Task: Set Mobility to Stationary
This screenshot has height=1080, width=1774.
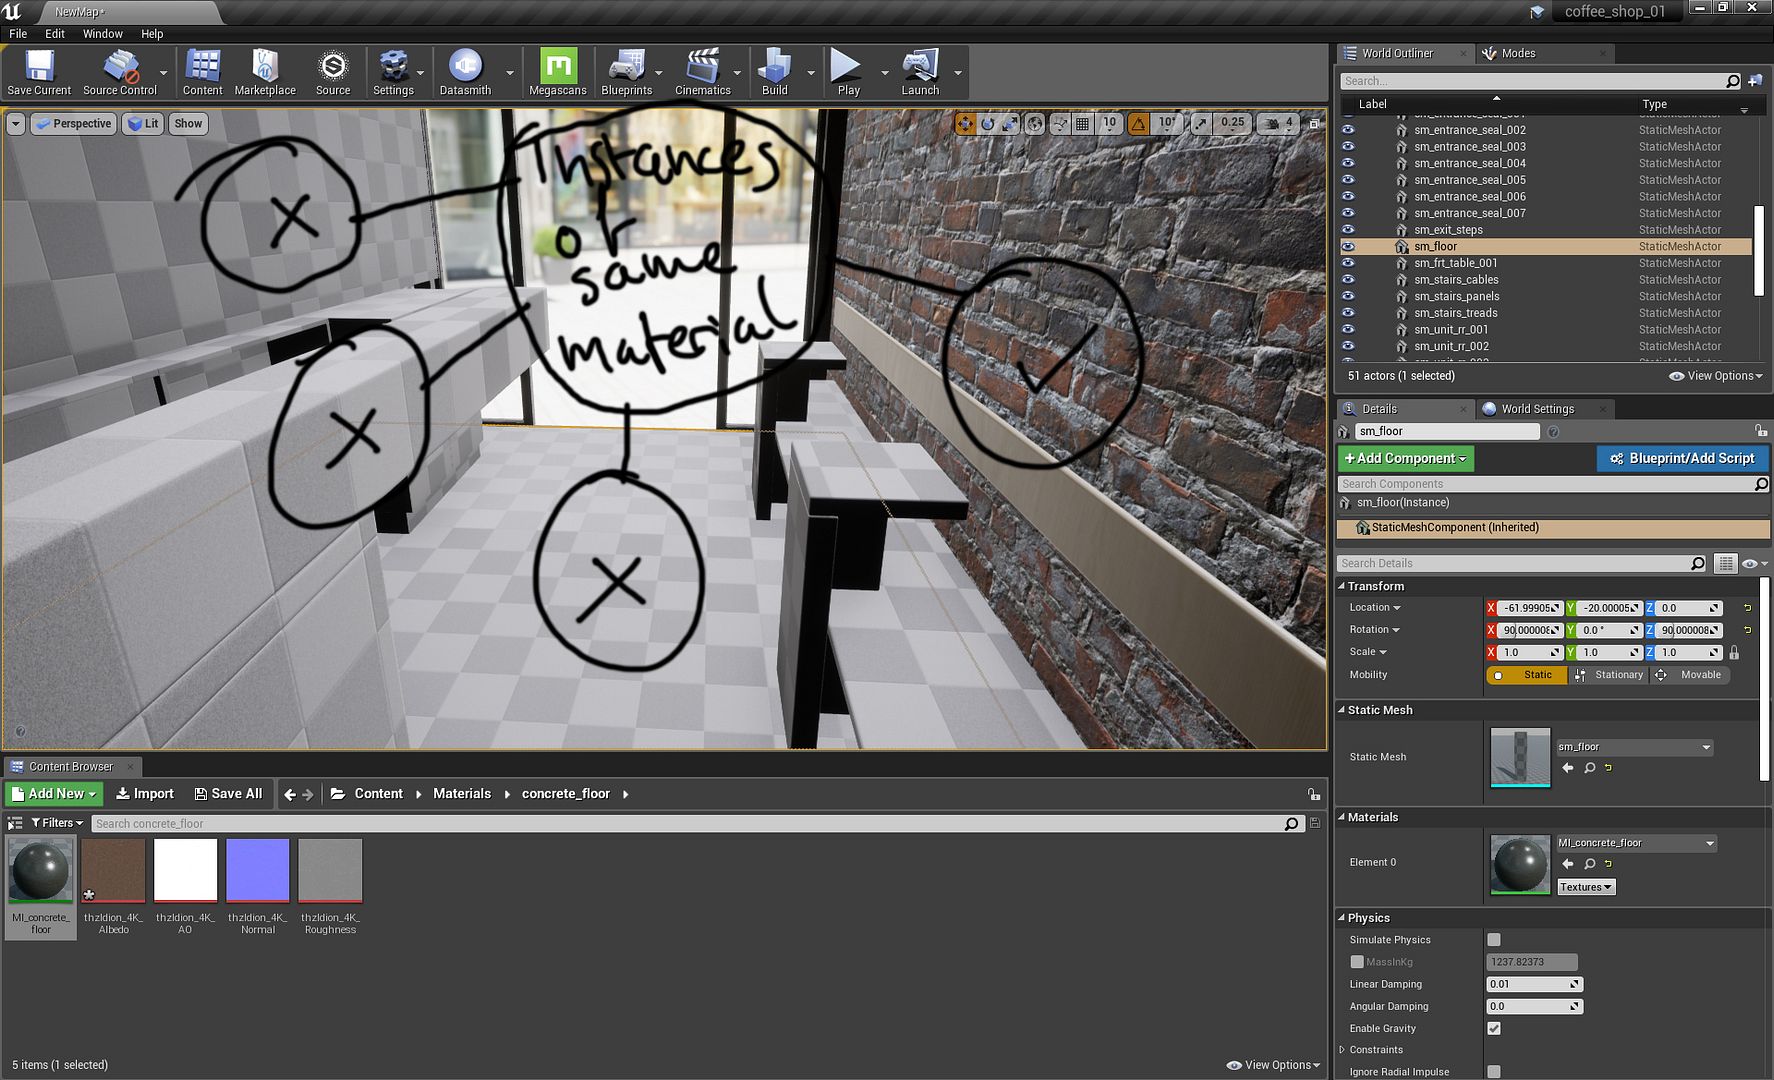Action: (x=1608, y=675)
